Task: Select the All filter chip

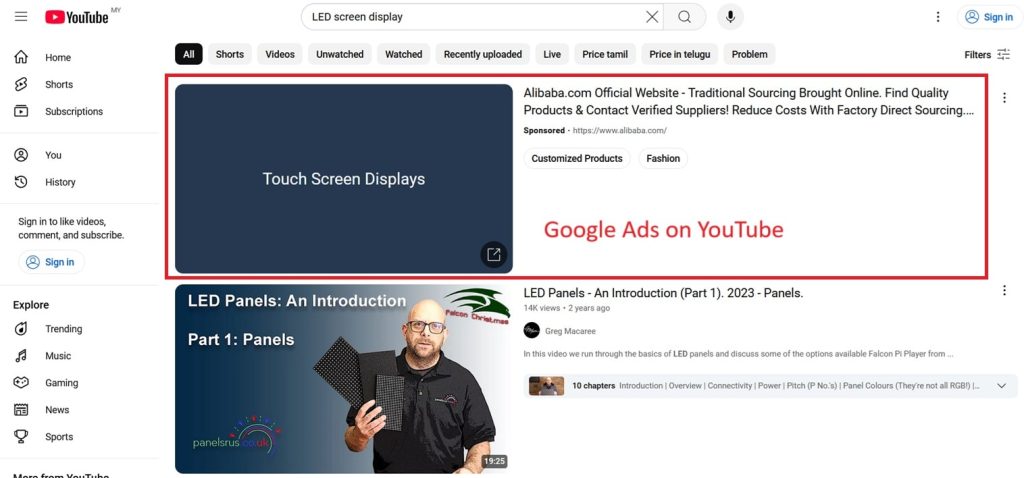Action: tap(189, 54)
